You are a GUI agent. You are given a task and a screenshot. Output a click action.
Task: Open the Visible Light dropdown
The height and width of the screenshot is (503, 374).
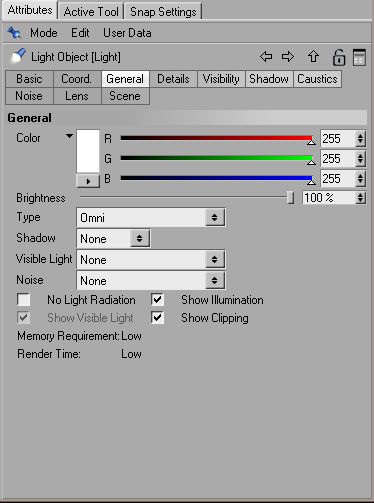151,260
